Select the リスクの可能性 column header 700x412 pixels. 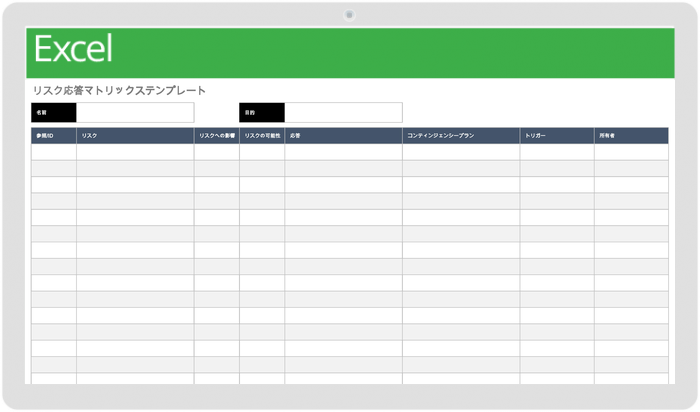[262, 136]
